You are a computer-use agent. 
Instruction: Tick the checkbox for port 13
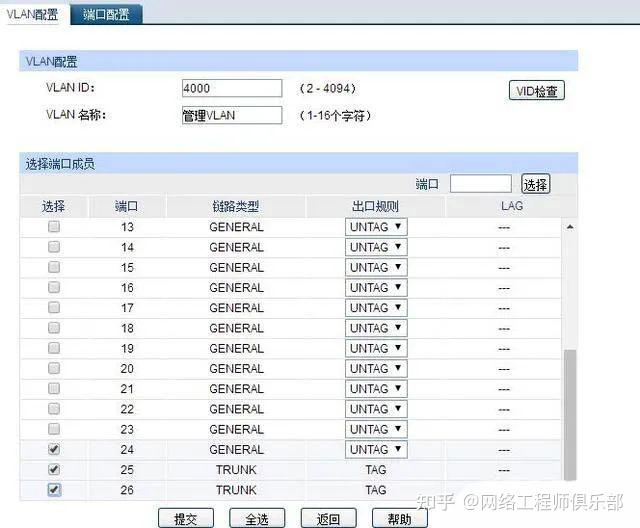[54, 227]
